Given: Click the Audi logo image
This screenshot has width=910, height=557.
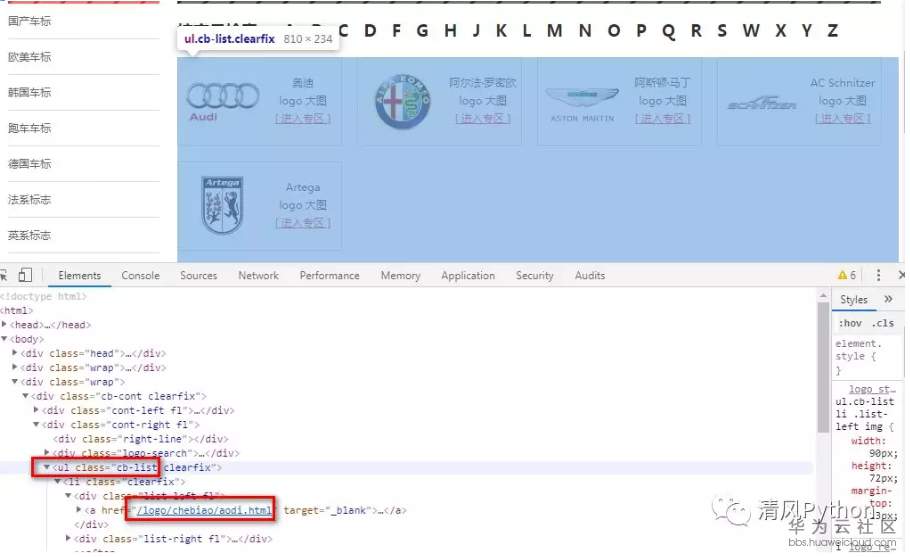Looking at the screenshot, I should point(222,102).
